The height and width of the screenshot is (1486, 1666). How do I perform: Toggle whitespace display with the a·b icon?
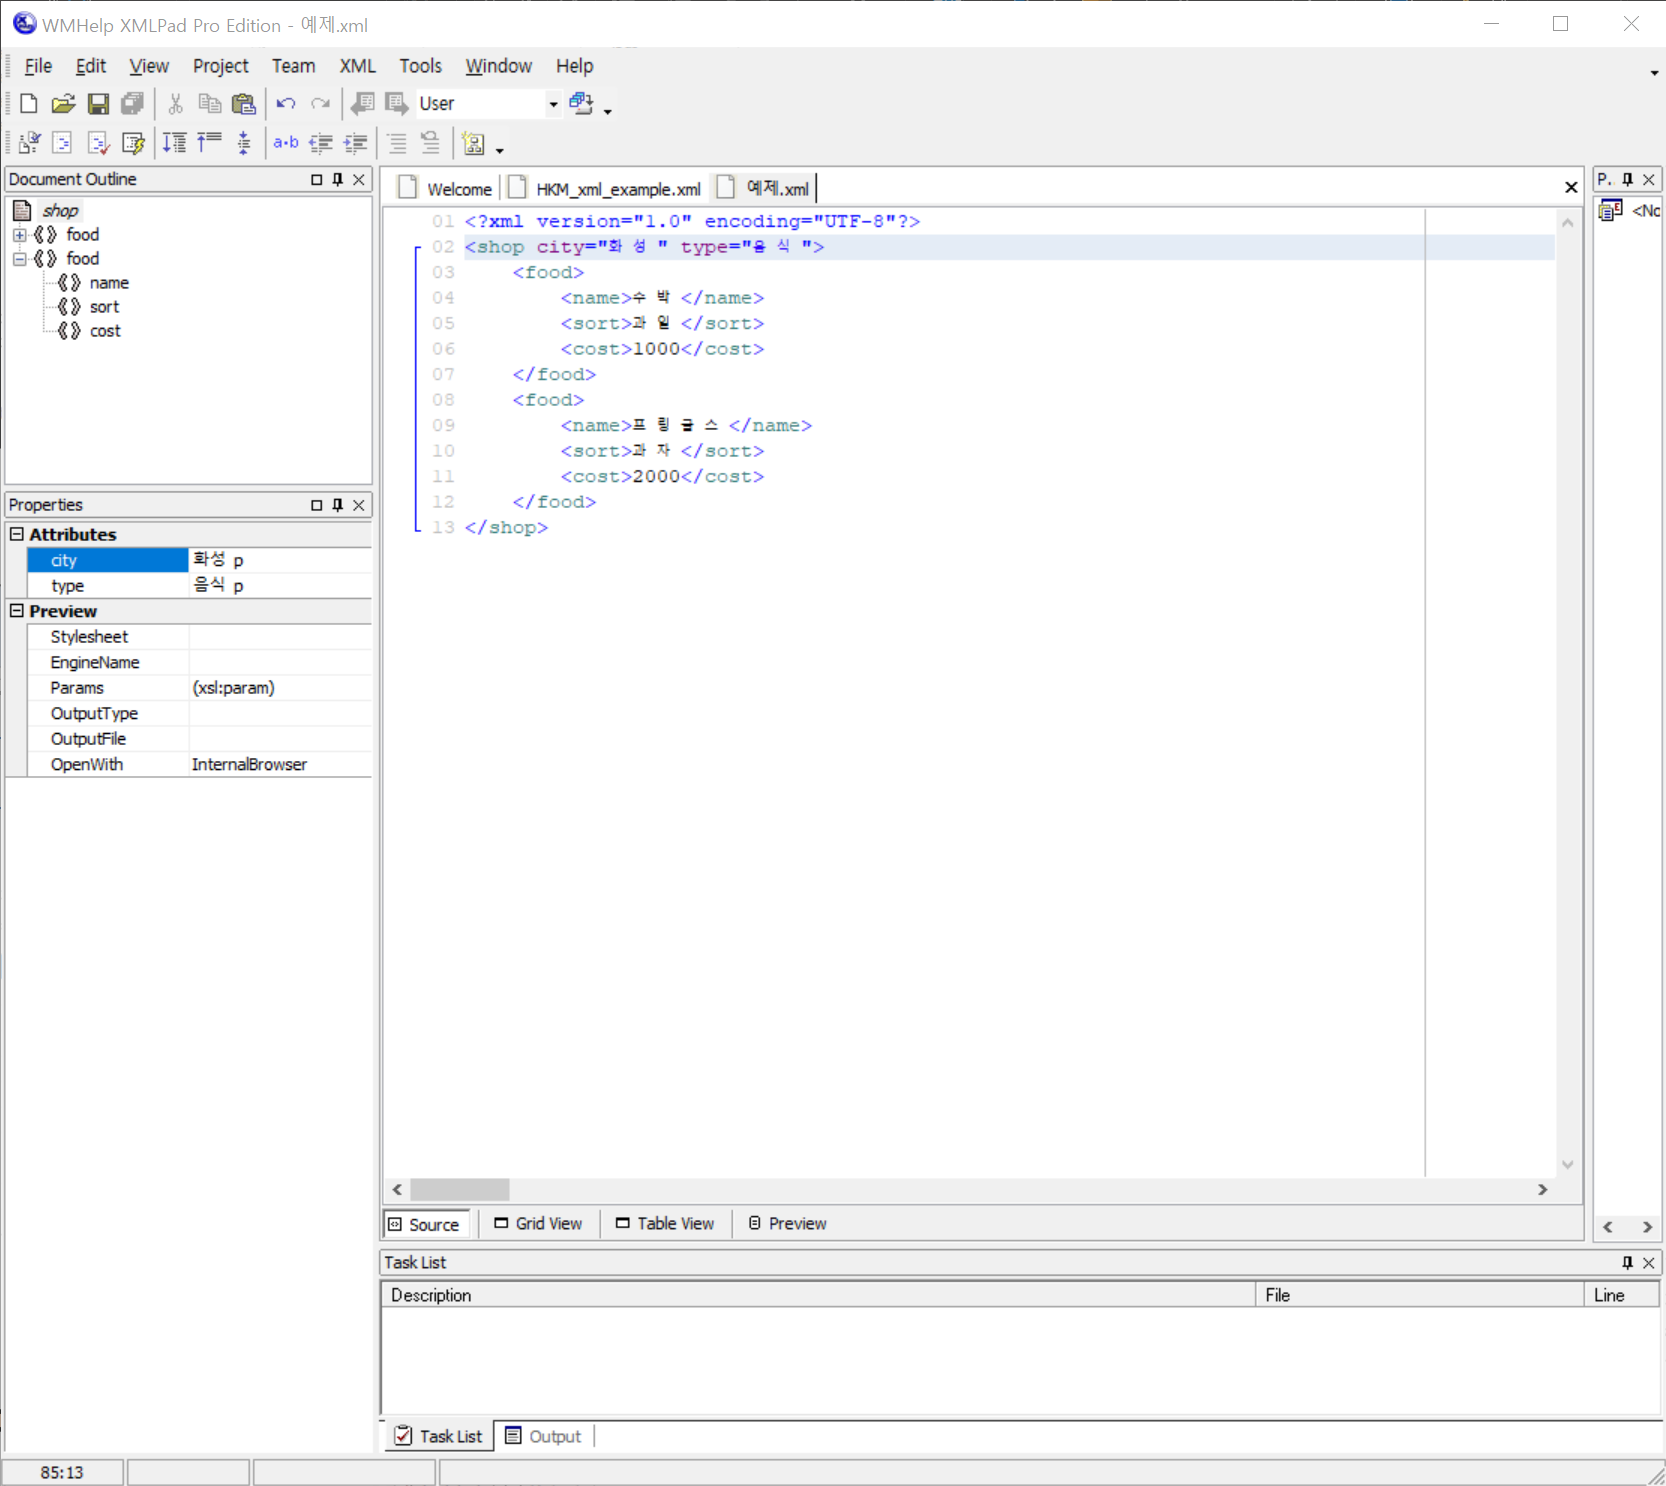tap(286, 143)
